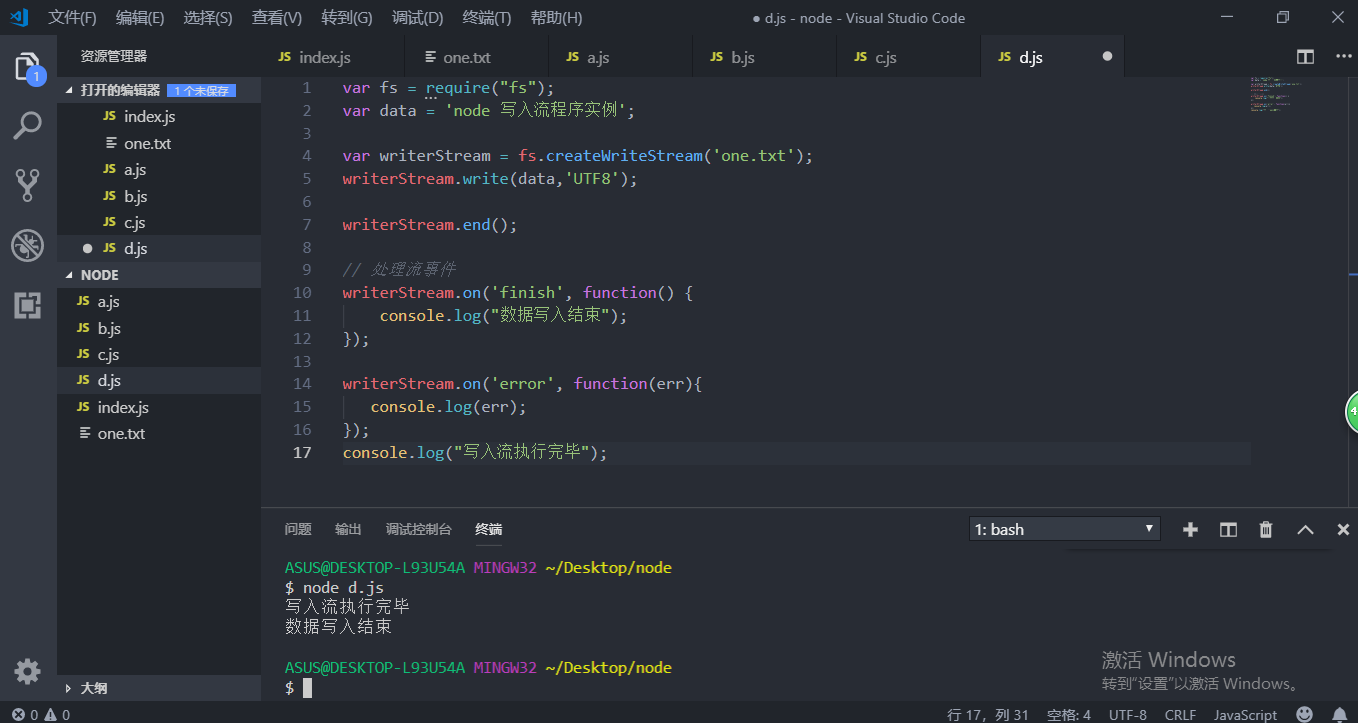Viewport: 1358px width, 723px height.
Task: Open index.js in open editors list
Action: (159, 117)
